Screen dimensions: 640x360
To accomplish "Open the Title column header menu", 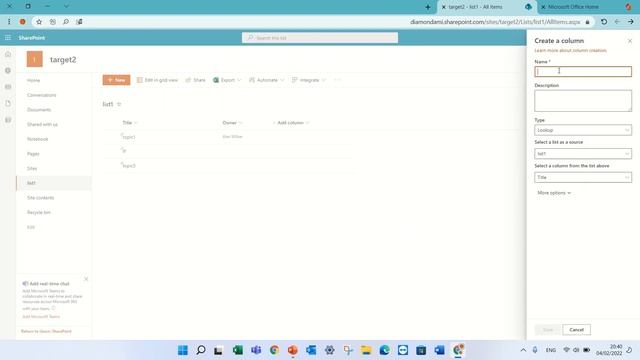I will [130, 122].
